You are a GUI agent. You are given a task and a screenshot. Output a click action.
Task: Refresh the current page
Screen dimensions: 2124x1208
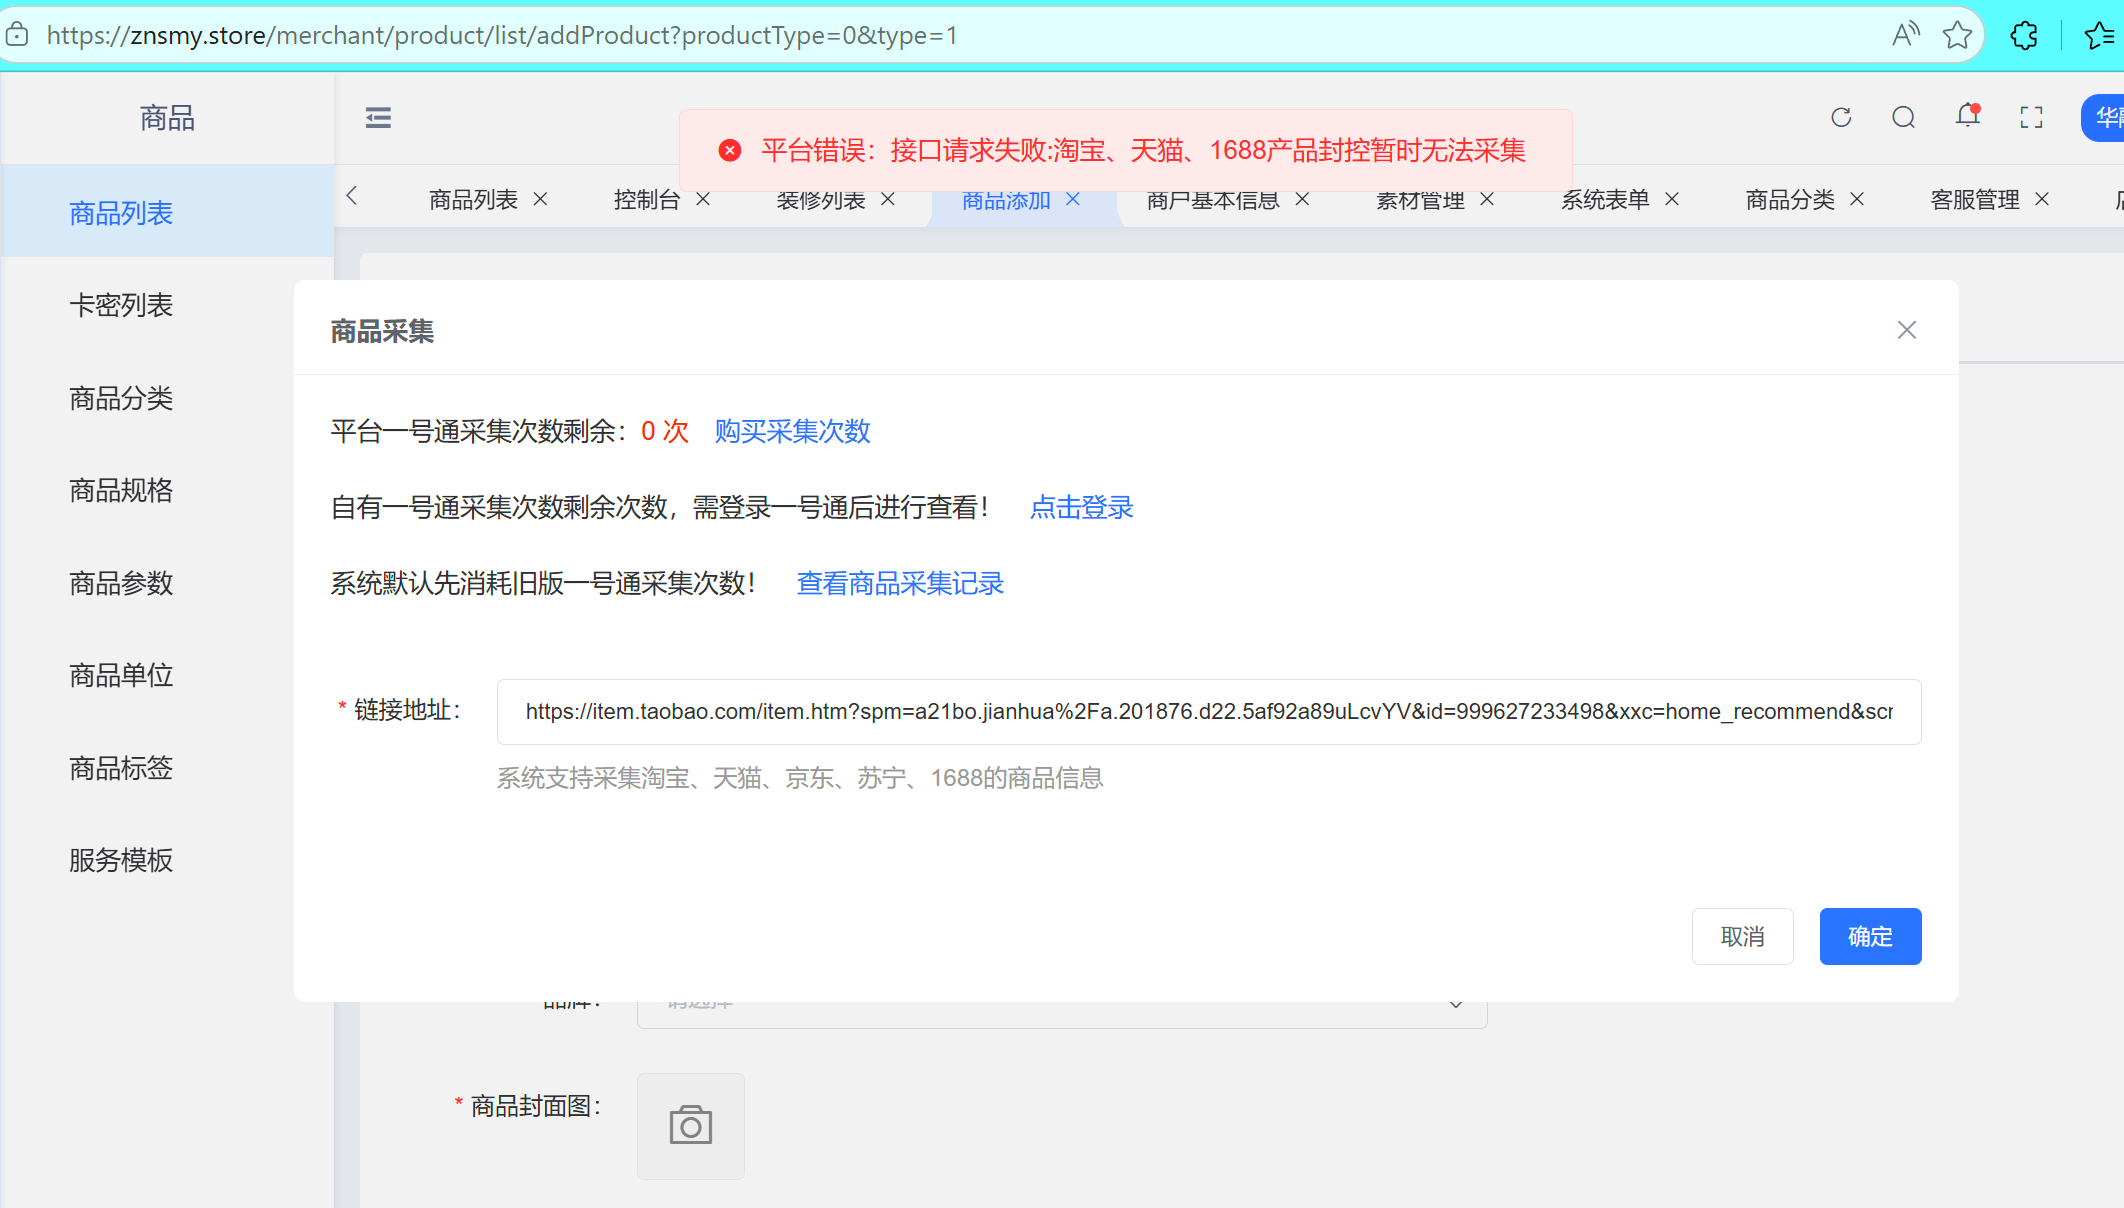1841,117
